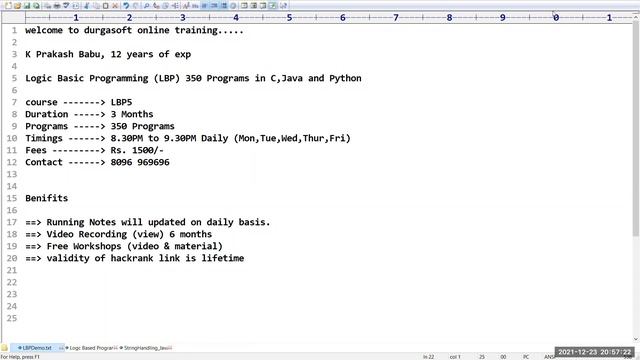
Task: Open Find with the magnifier icon
Action: pos(146,6)
